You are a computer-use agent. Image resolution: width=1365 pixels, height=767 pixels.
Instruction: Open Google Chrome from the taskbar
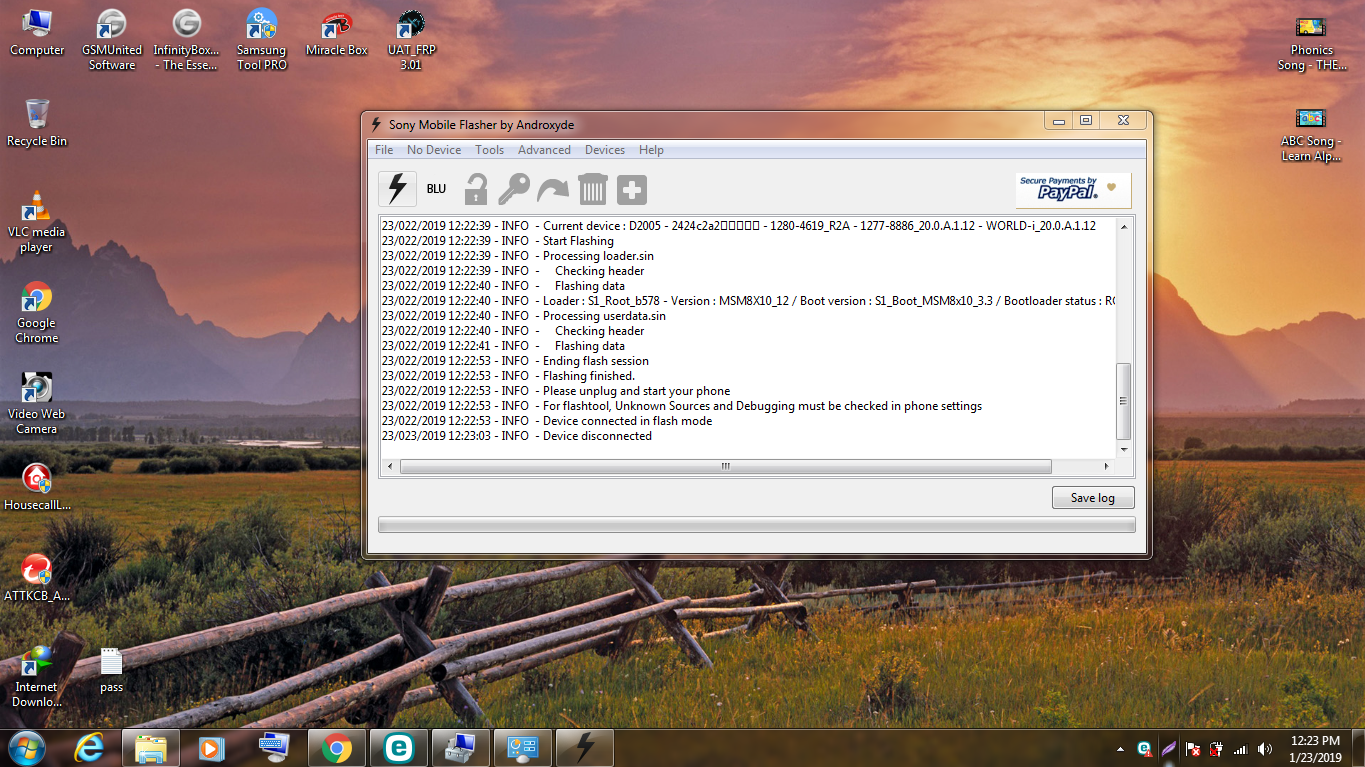pos(337,748)
